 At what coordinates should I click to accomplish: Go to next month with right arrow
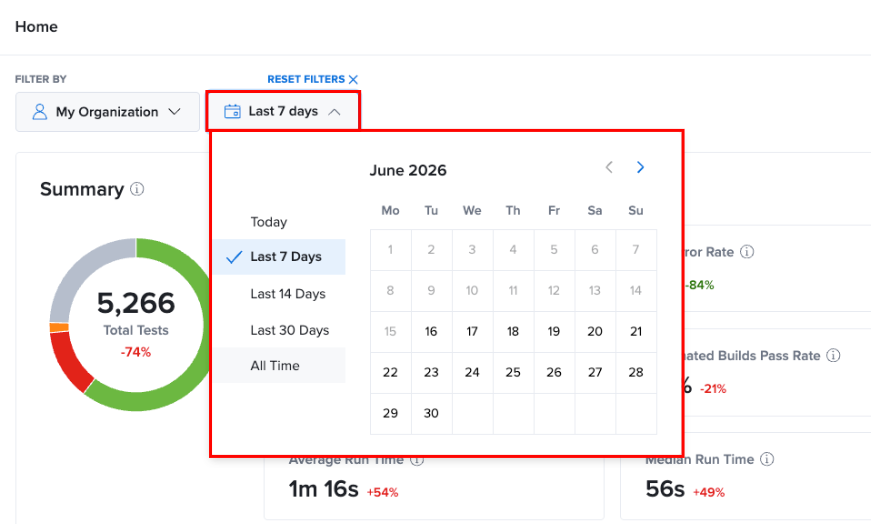pos(640,167)
